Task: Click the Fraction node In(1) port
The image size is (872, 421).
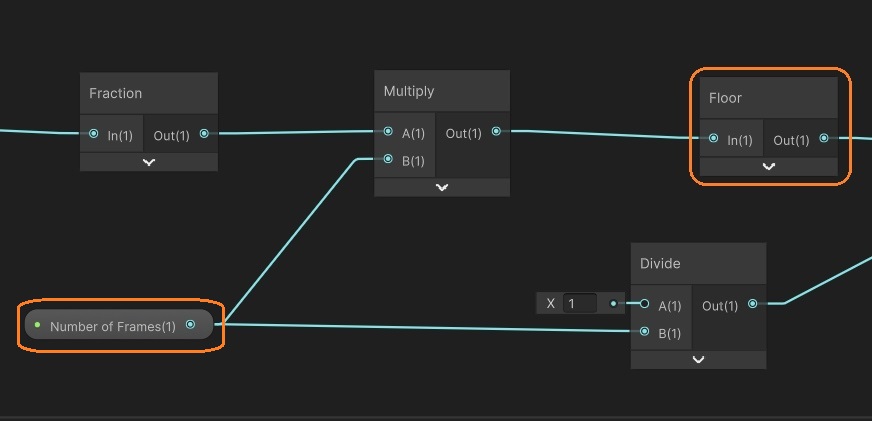Action: point(94,134)
